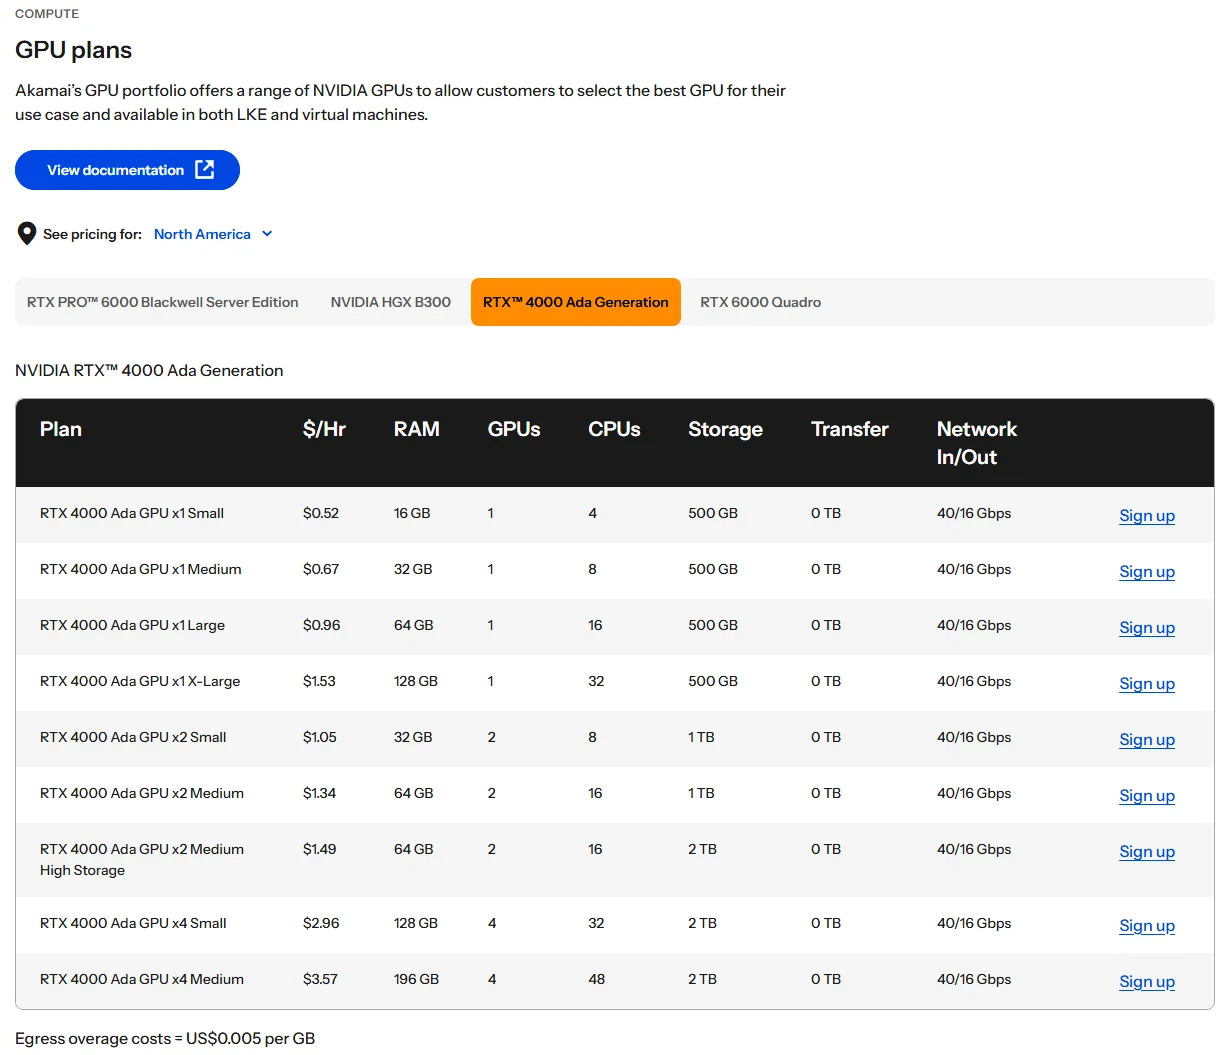Click the 48 CPUs value

597,979
